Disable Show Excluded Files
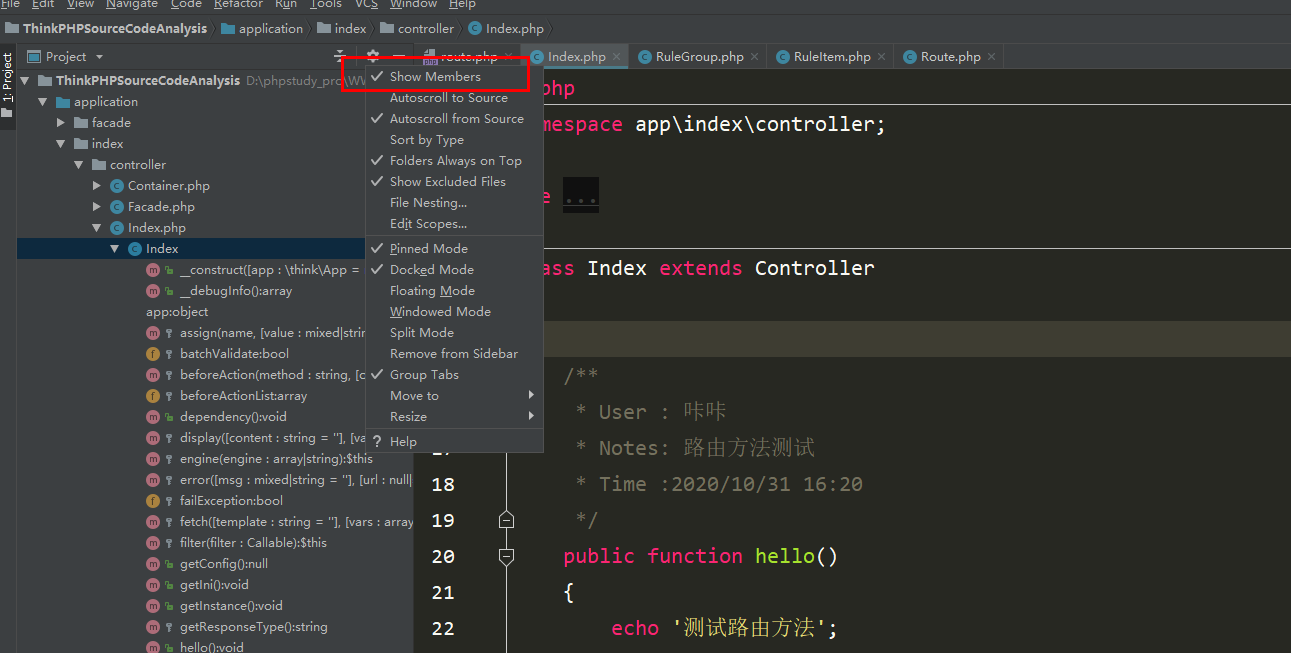 [x=447, y=182]
